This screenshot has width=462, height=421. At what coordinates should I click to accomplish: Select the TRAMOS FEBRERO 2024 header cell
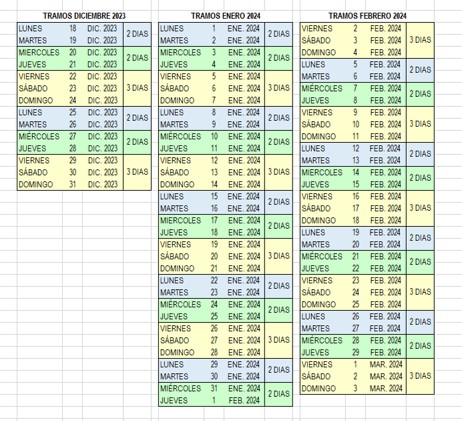[x=367, y=16]
